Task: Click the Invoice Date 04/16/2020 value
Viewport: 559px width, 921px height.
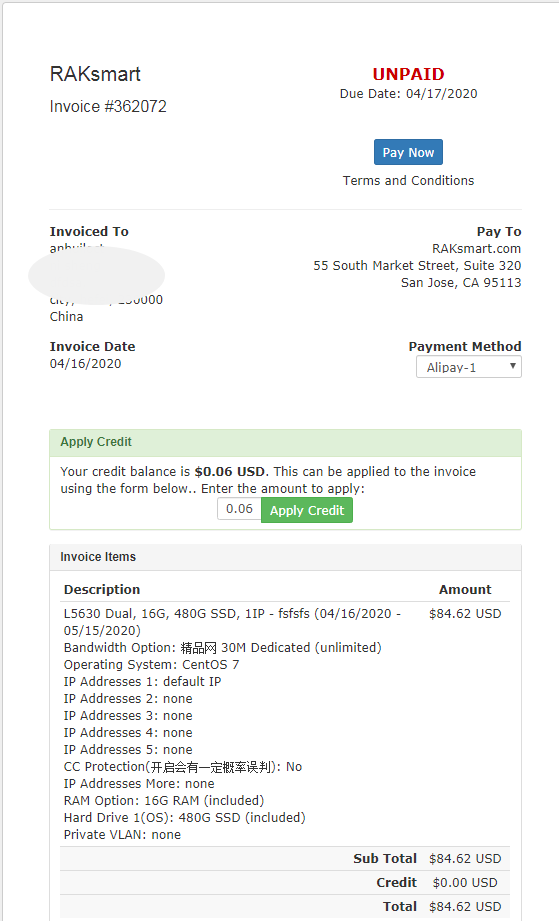Action: click(x=85, y=364)
